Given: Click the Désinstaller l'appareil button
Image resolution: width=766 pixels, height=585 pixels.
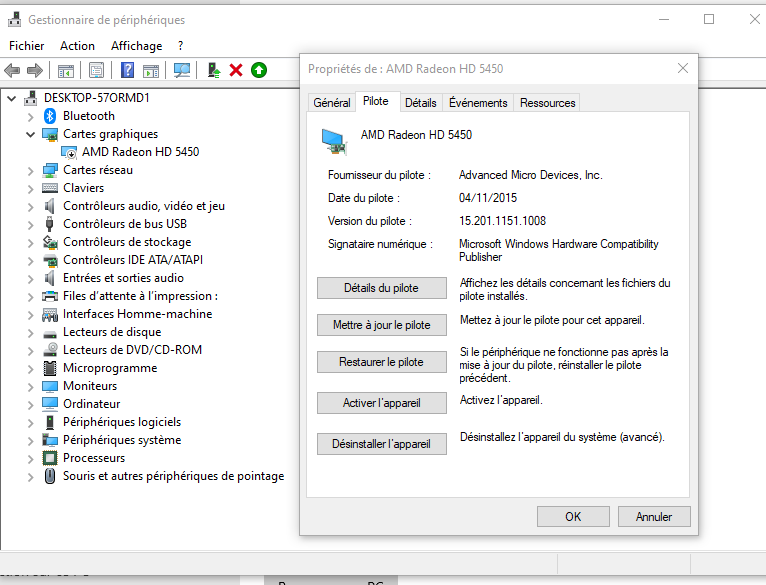Looking at the screenshot, I should pyautogui.click(x=382, y=444).
